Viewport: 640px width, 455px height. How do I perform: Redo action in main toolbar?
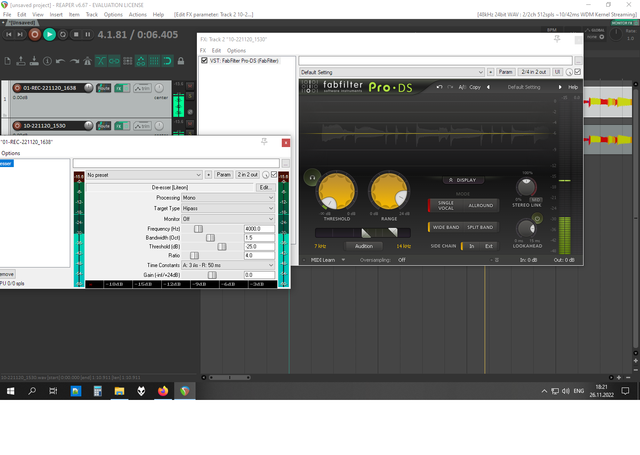click(x=74, y=61)
